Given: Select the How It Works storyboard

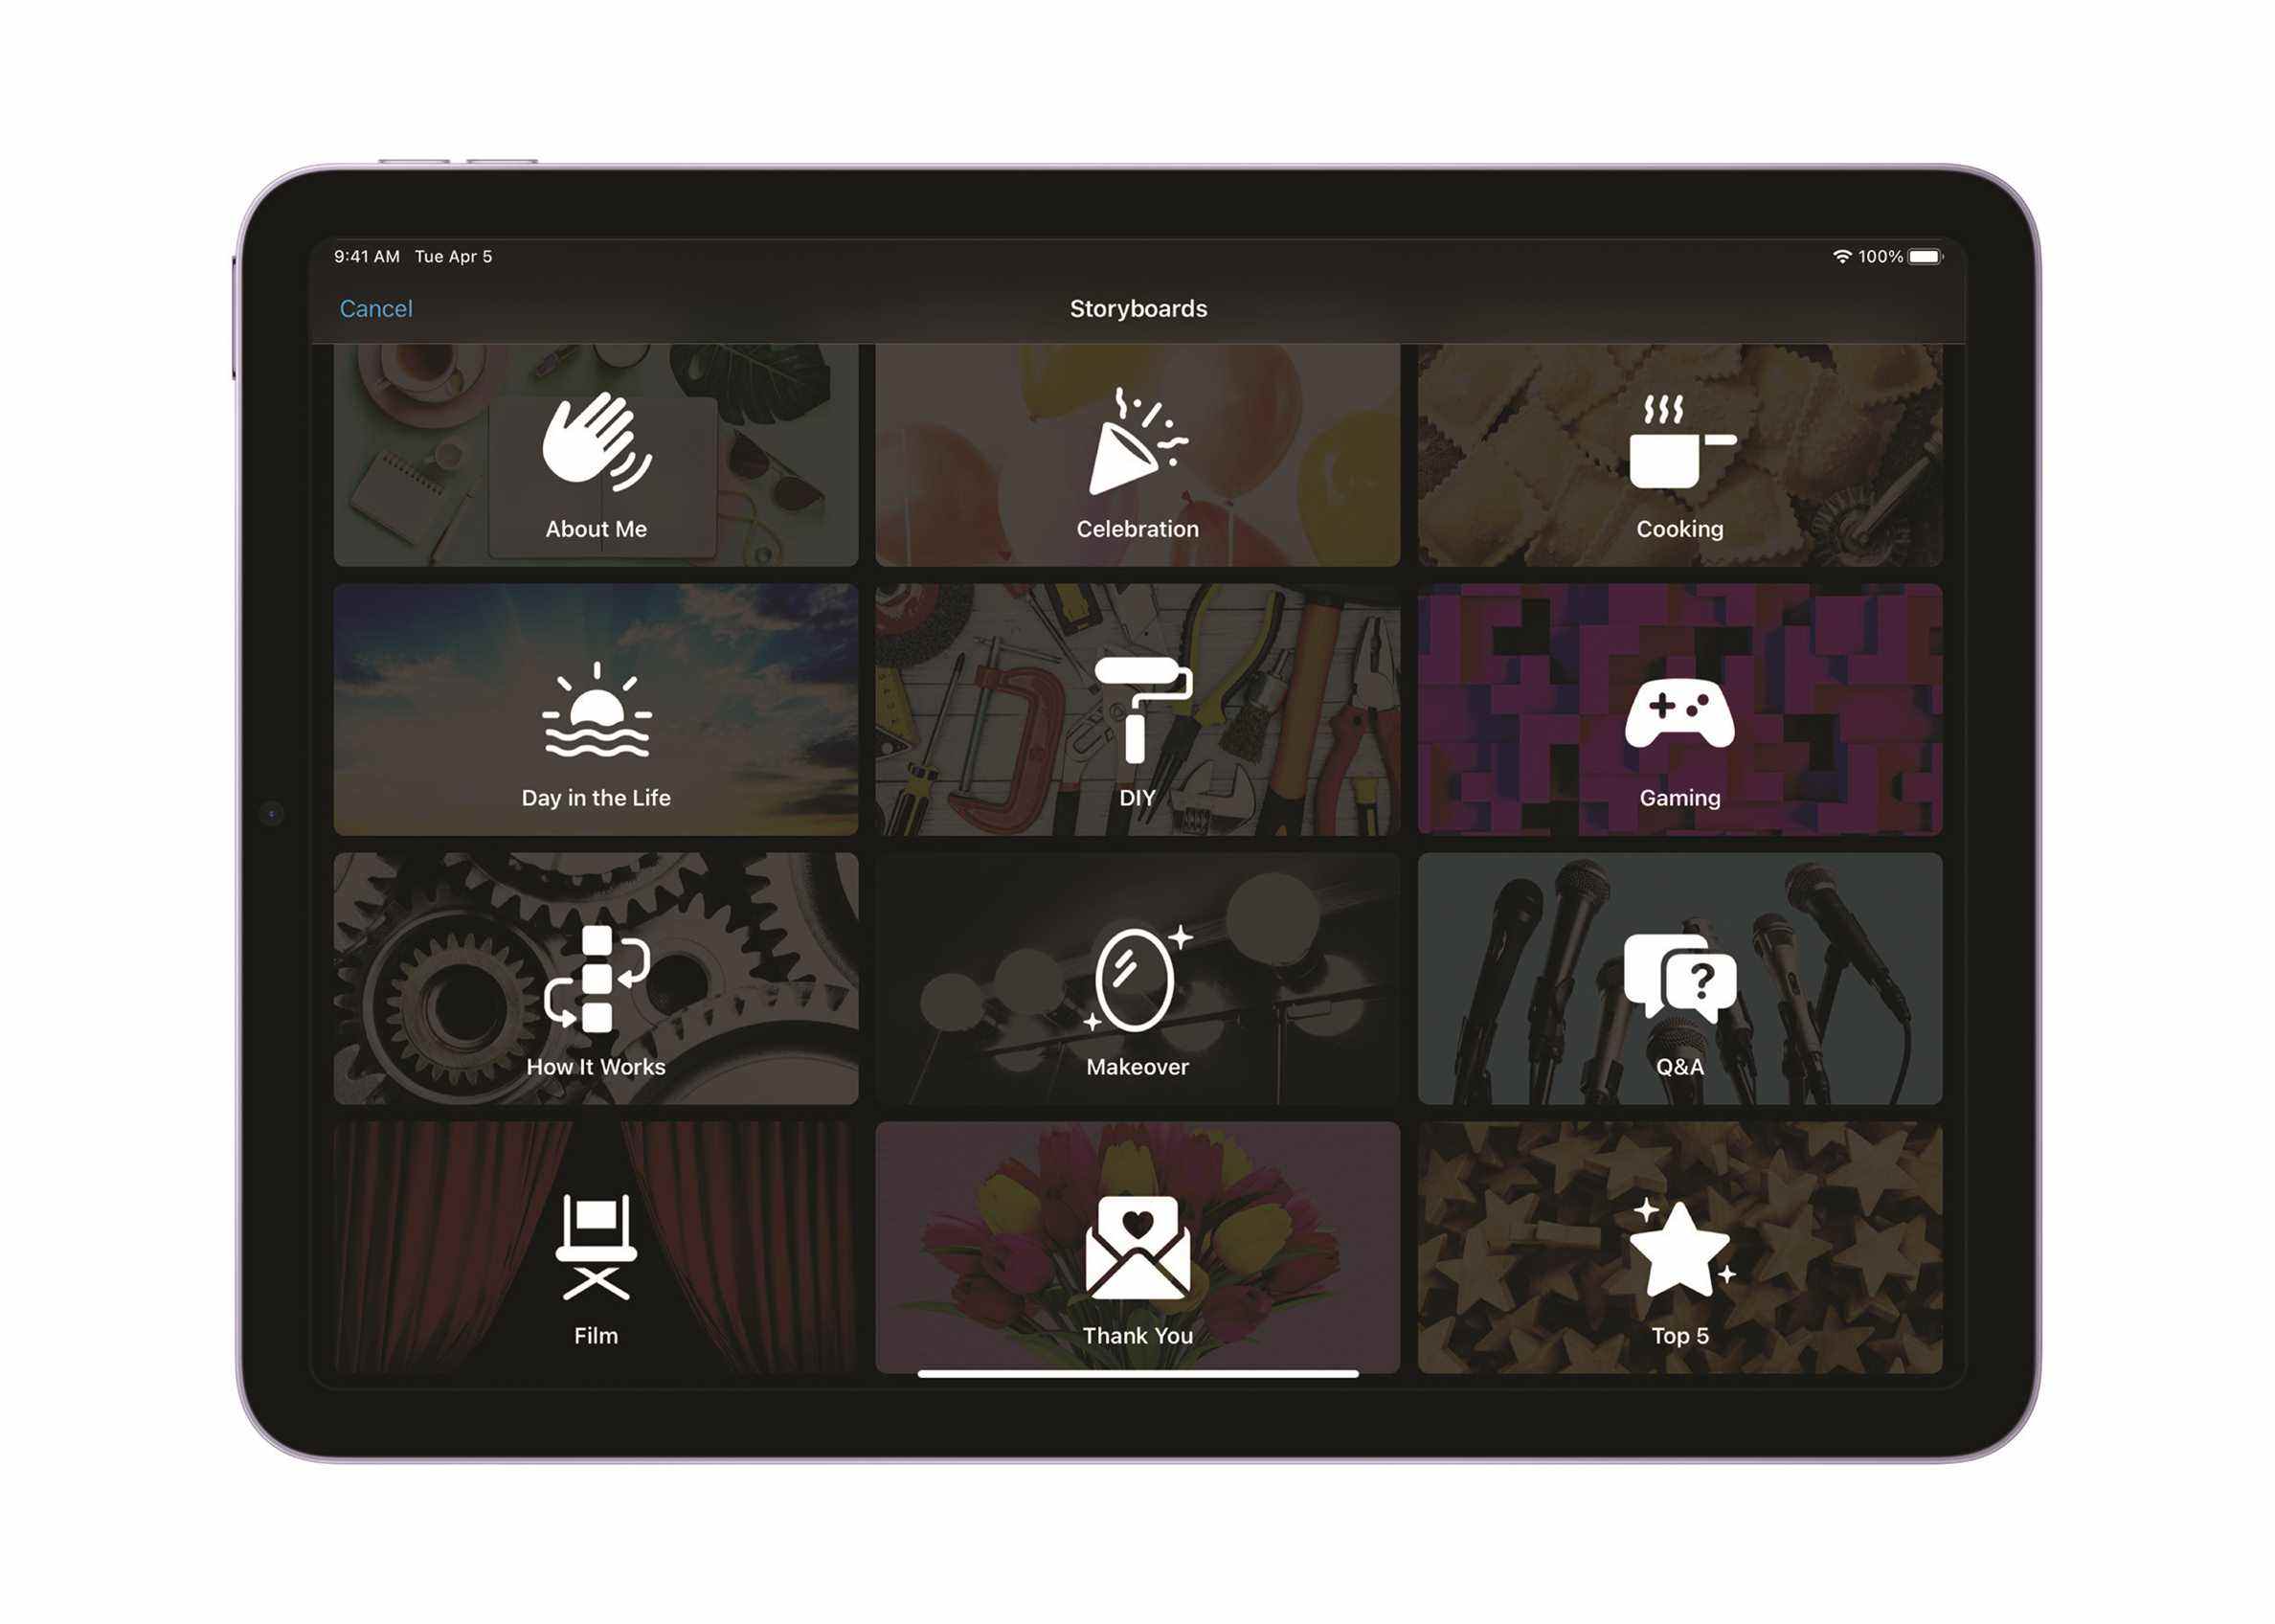Looking at the screenshot, I should [596, 979].
